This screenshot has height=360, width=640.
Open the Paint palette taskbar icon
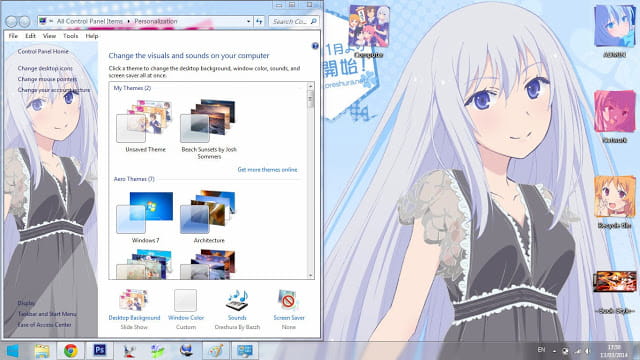pyautogui.click(x=216, y=351)
